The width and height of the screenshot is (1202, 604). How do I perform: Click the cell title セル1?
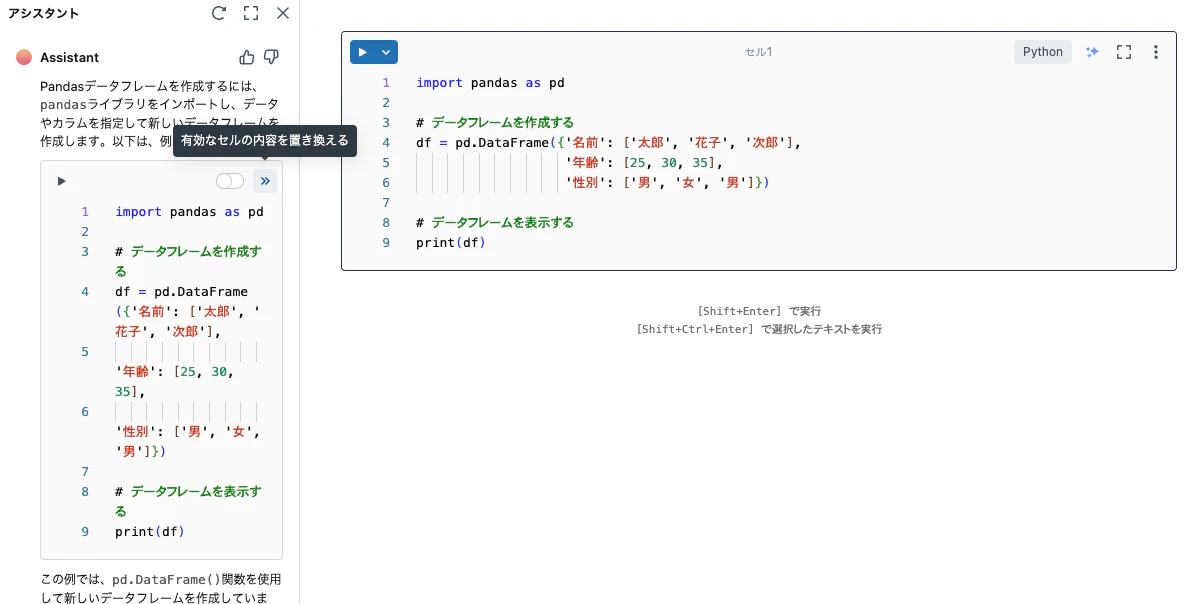(x=758, y=52)
